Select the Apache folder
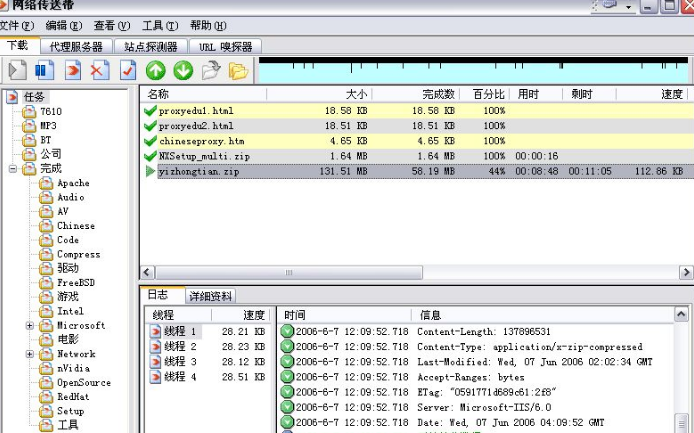The width and height of the screenshot is (694, 433). (x=73, y=182)
